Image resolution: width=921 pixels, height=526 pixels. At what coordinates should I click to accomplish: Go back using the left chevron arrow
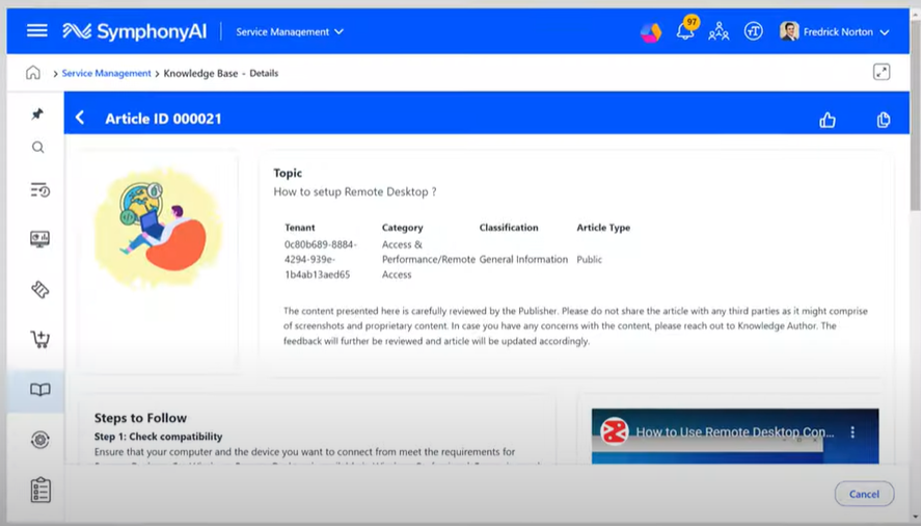point(80,119)
